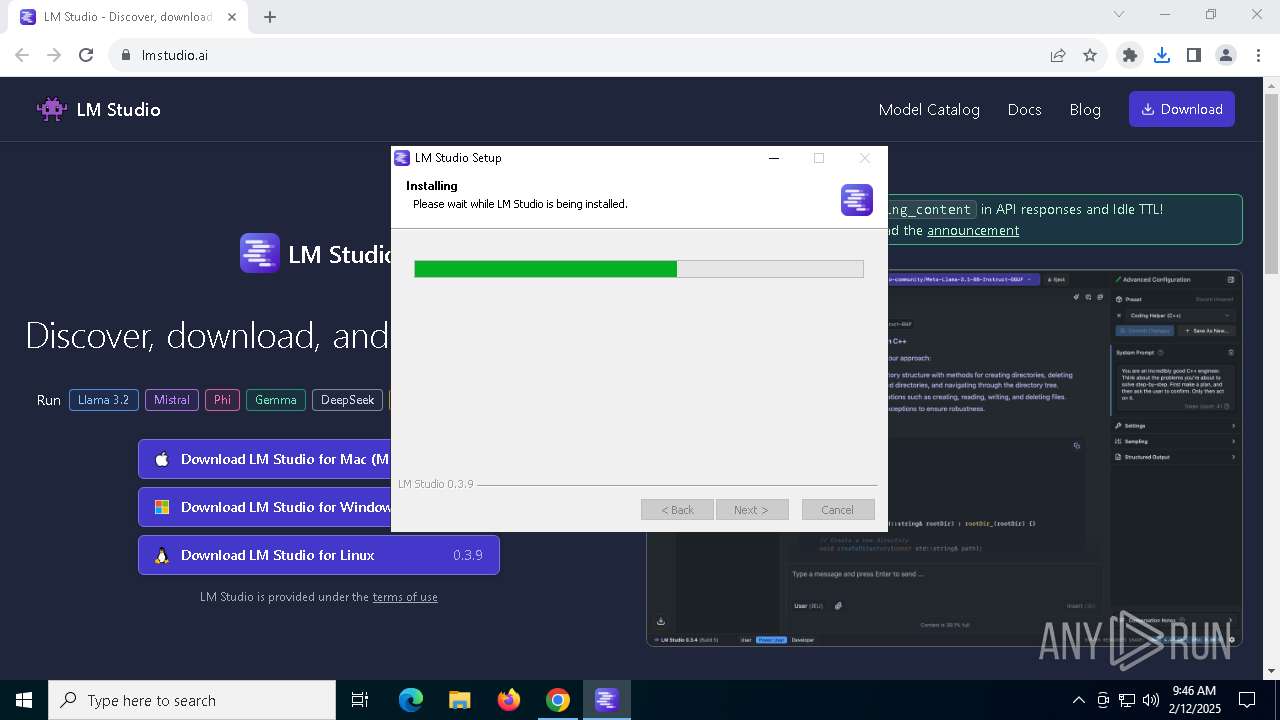Close the LM Studio browser tab
The width and height of the screenshot is (1280, 720).
coord(234,17)
